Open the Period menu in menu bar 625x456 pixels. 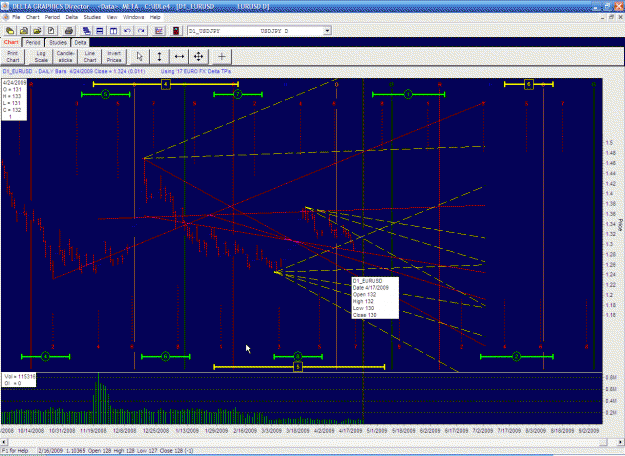point(52,17)
